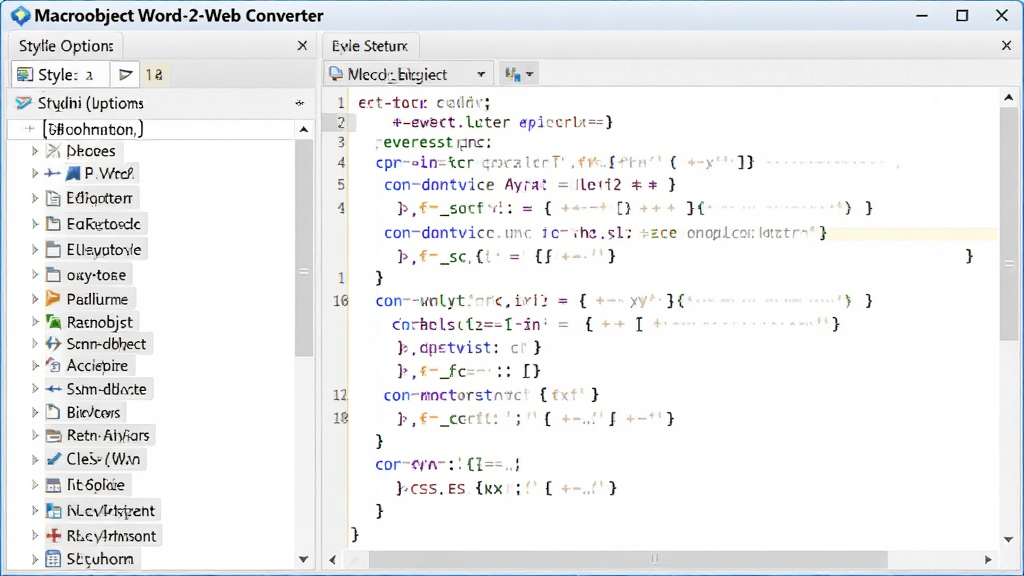
Task: Click the Fit6olde table icon
Action: pos(54,485)
